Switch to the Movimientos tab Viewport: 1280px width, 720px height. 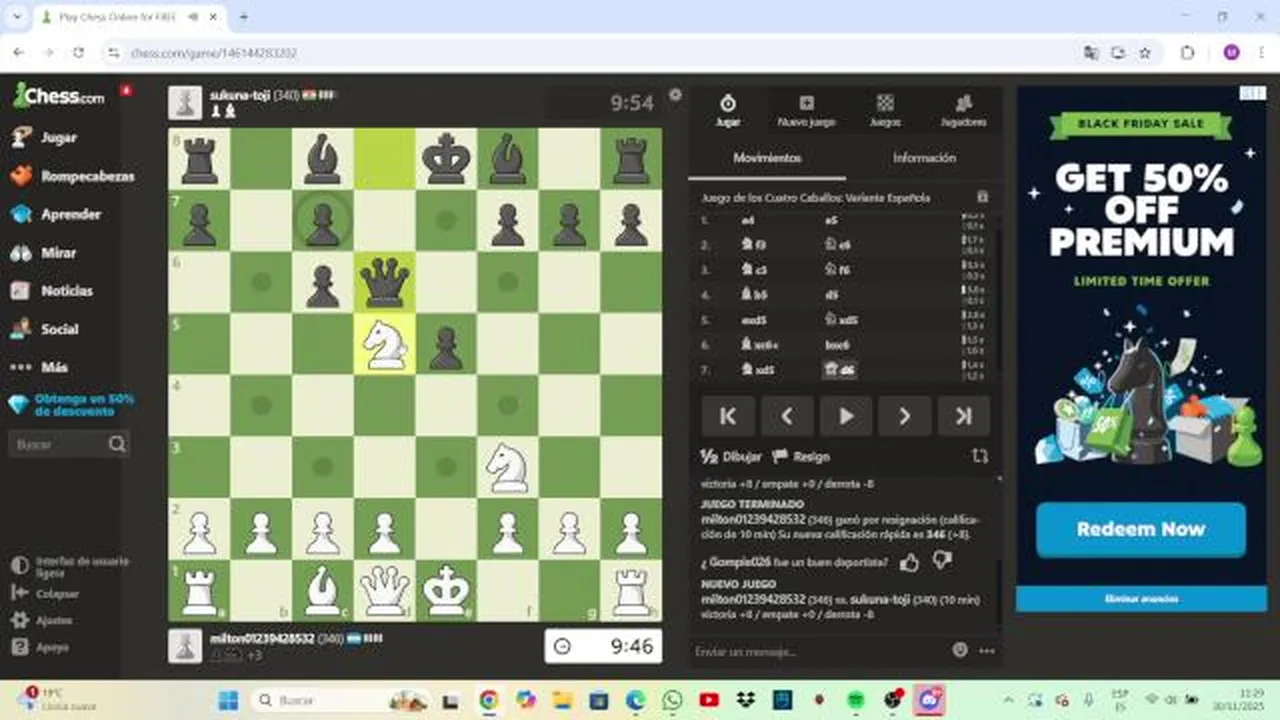767,158
